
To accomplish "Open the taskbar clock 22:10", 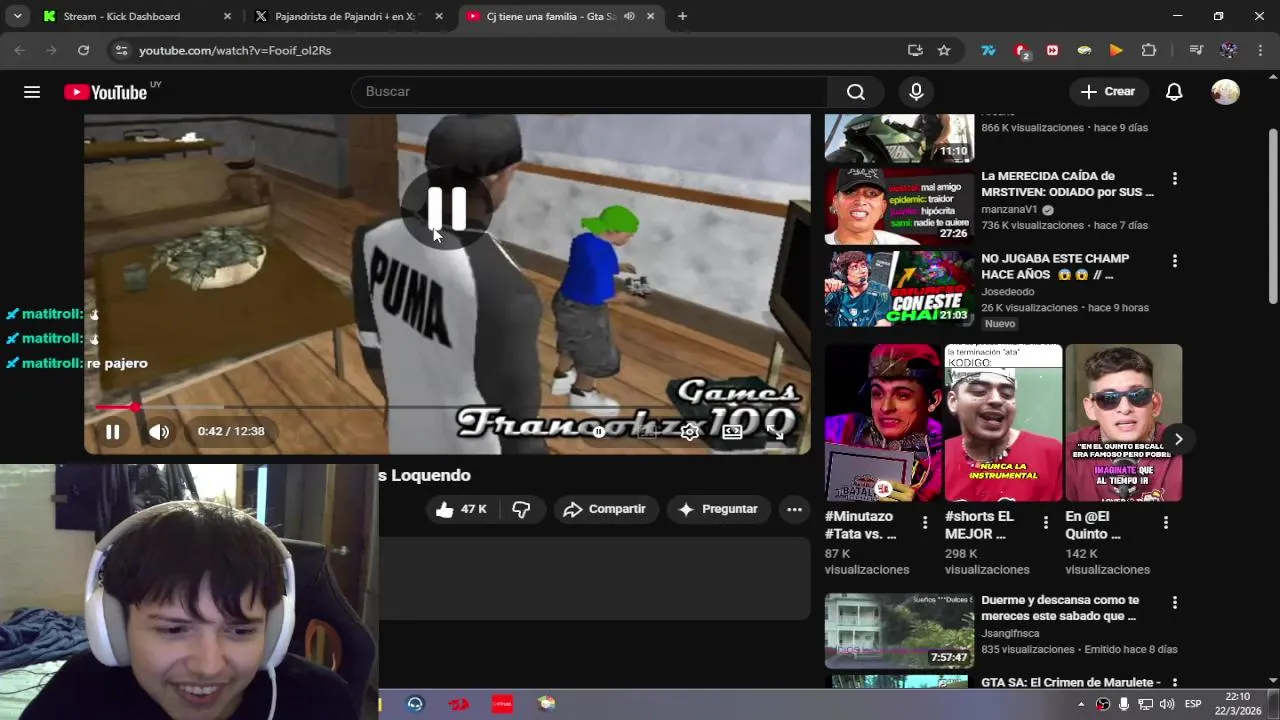I will point(1237,704).
